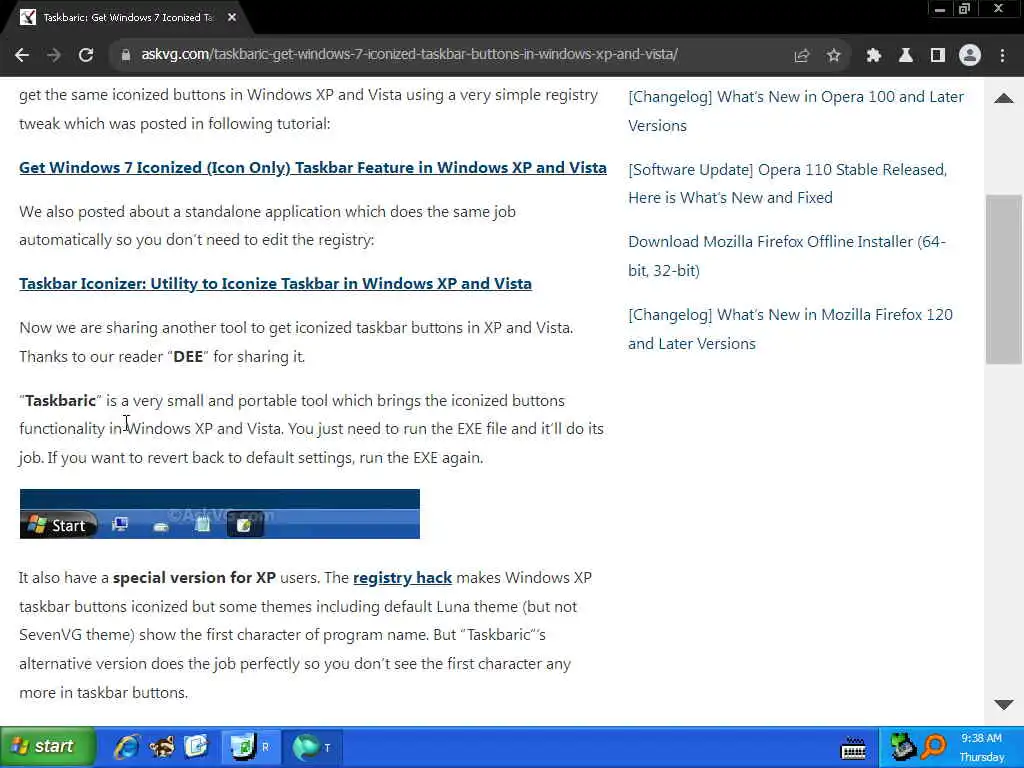Click the vertical scrollbar thumb

tap(1004, 279)
